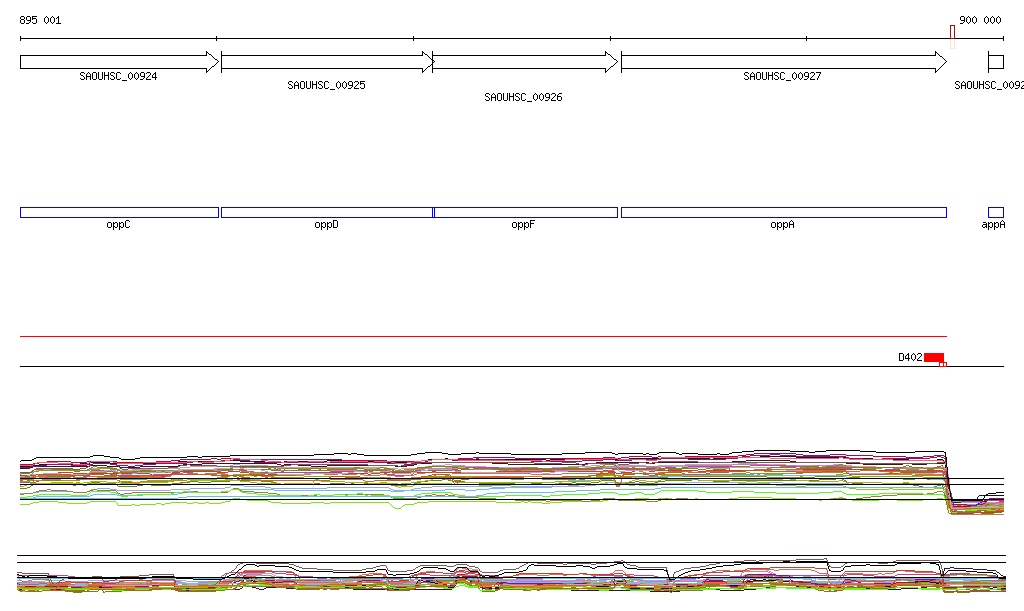Select the blue oppF annotation box

point(525,212)
